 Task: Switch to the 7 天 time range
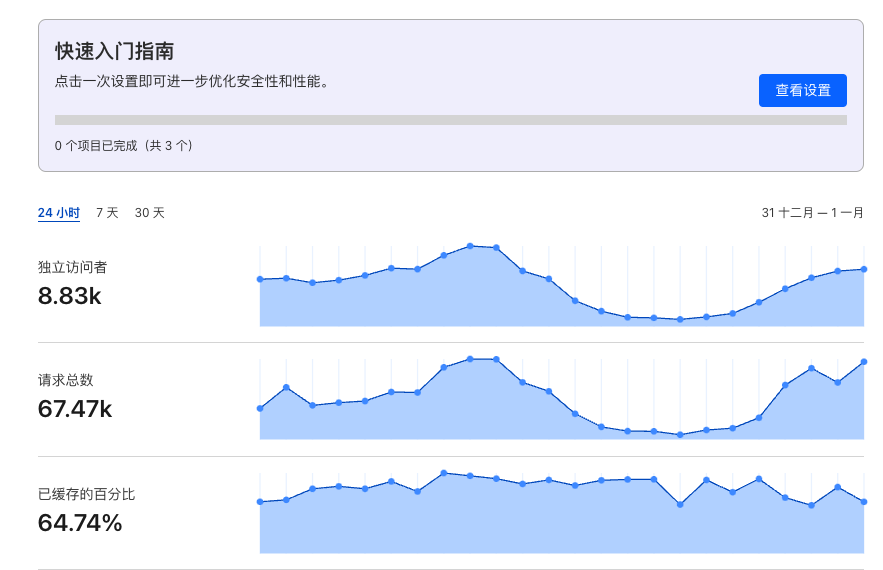tap(107, 213)
